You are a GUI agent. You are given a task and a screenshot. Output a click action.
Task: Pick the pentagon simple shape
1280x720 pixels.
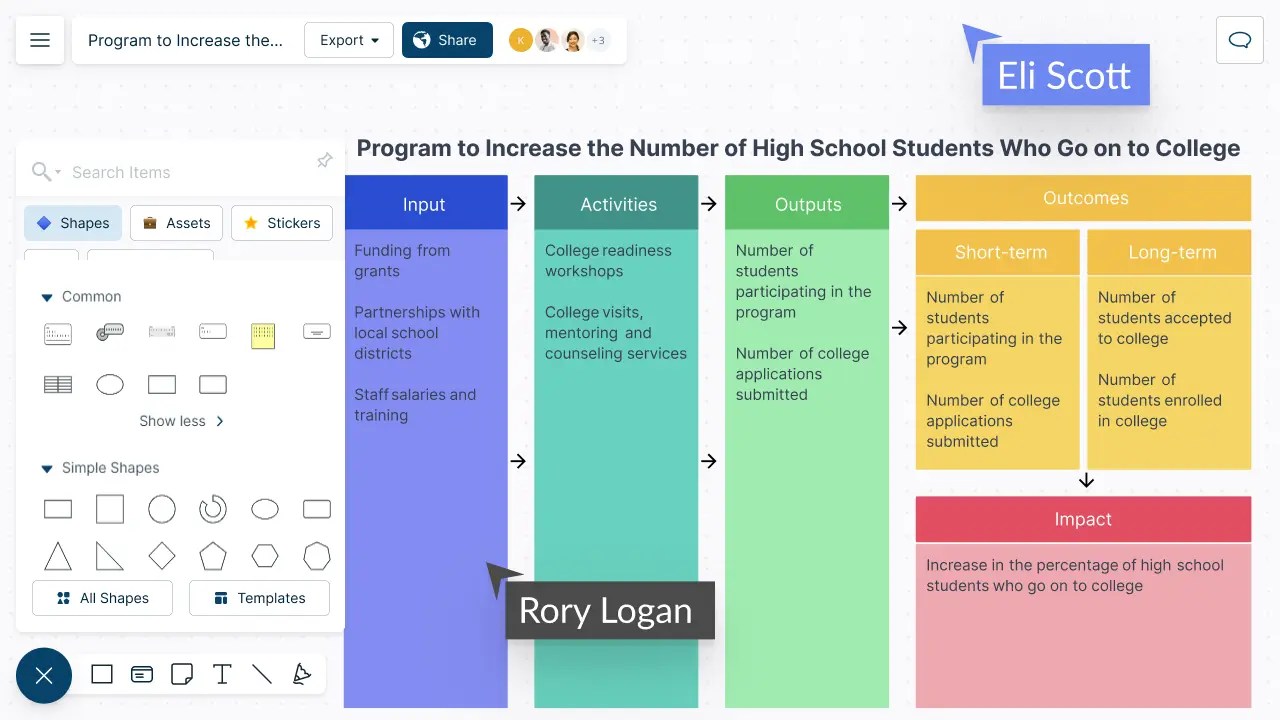(213, 556)
